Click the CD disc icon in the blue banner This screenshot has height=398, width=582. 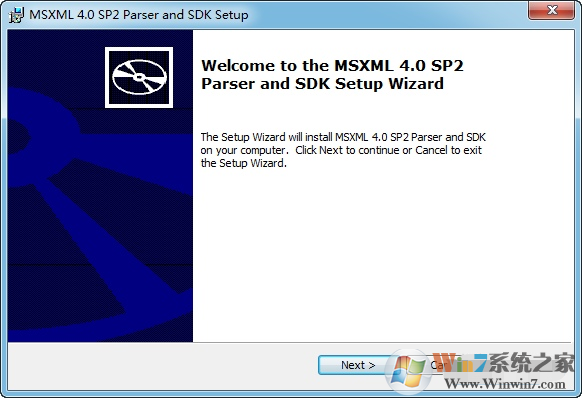click(x=139, y=77)
